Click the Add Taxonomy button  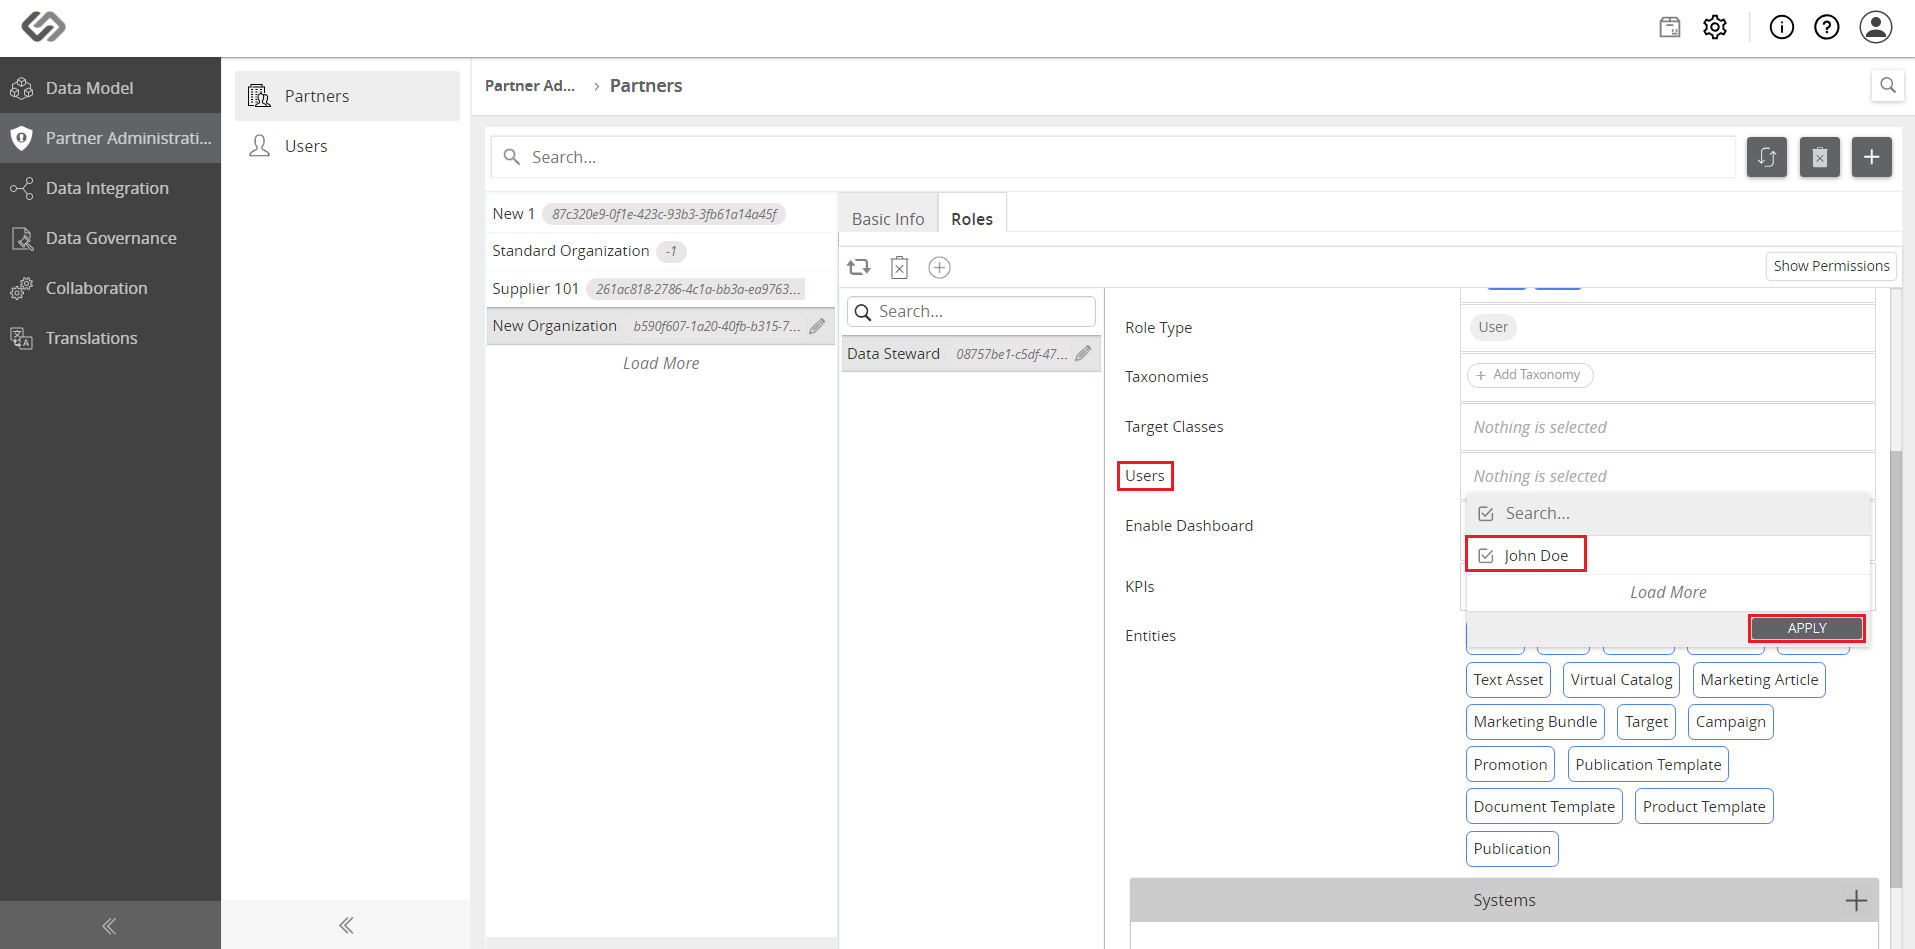tap(1530, 375)
